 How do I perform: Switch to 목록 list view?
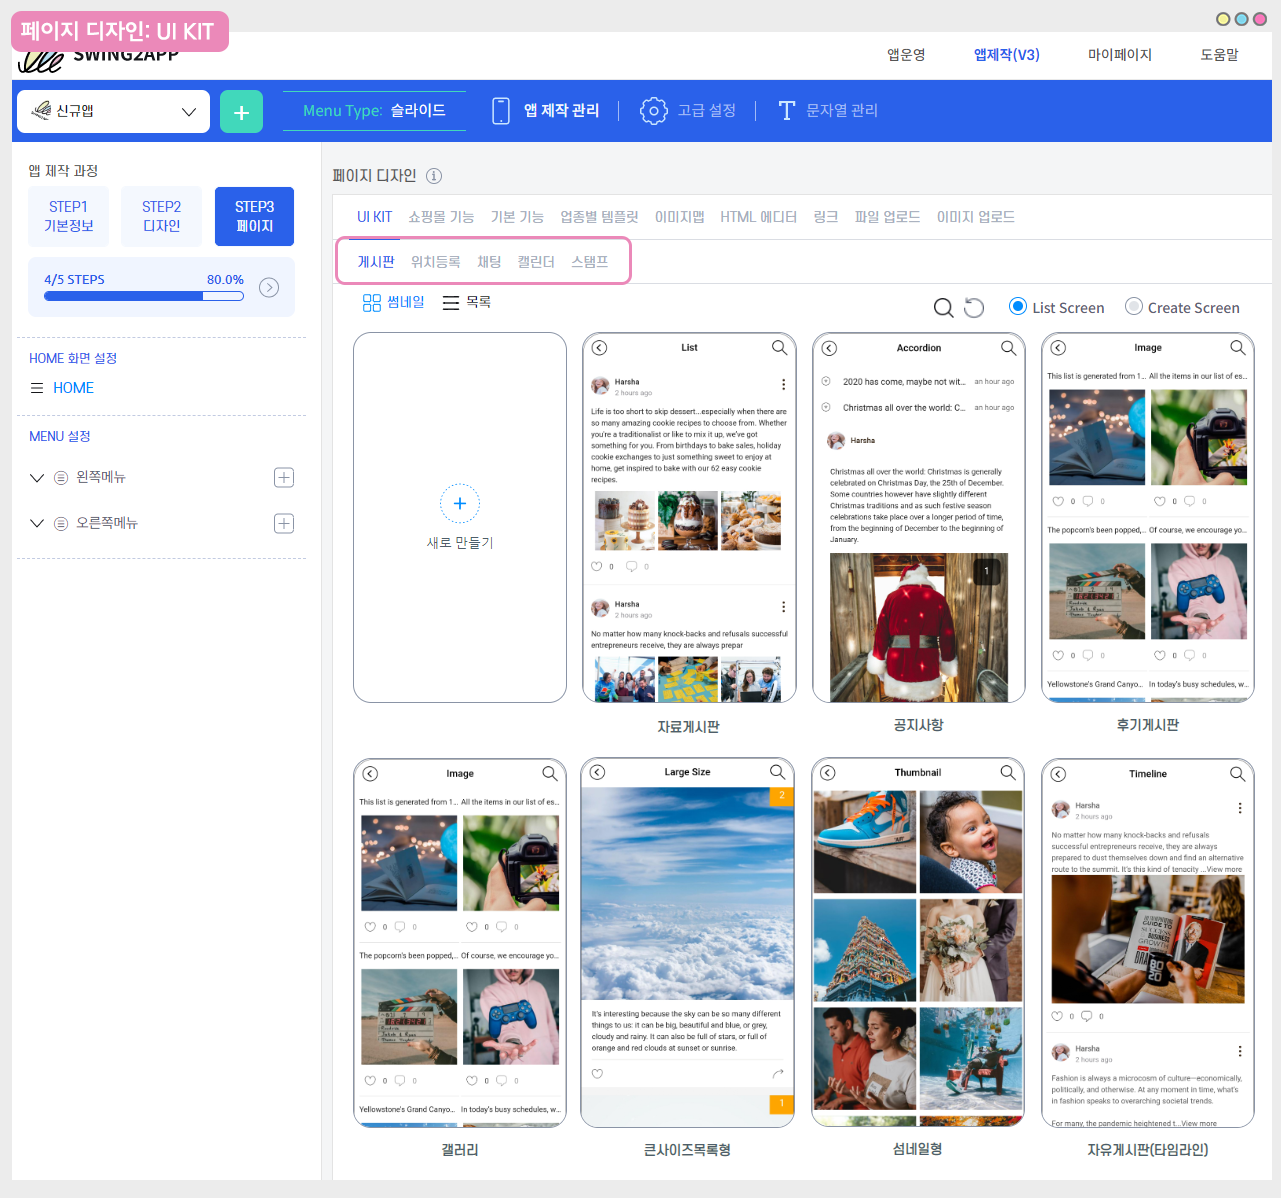tap(466, 303)
